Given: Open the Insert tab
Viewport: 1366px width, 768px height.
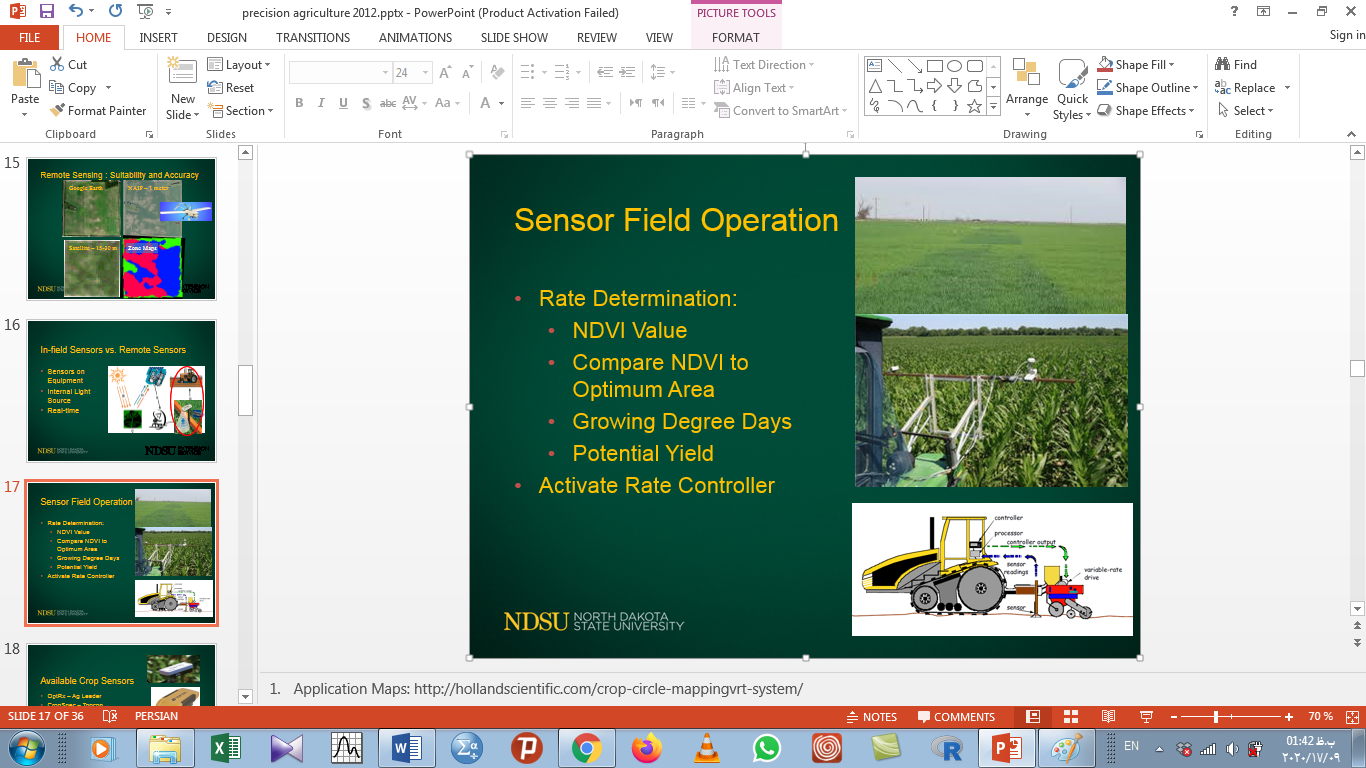Looking at the screenshot, I should click(159, 37).
